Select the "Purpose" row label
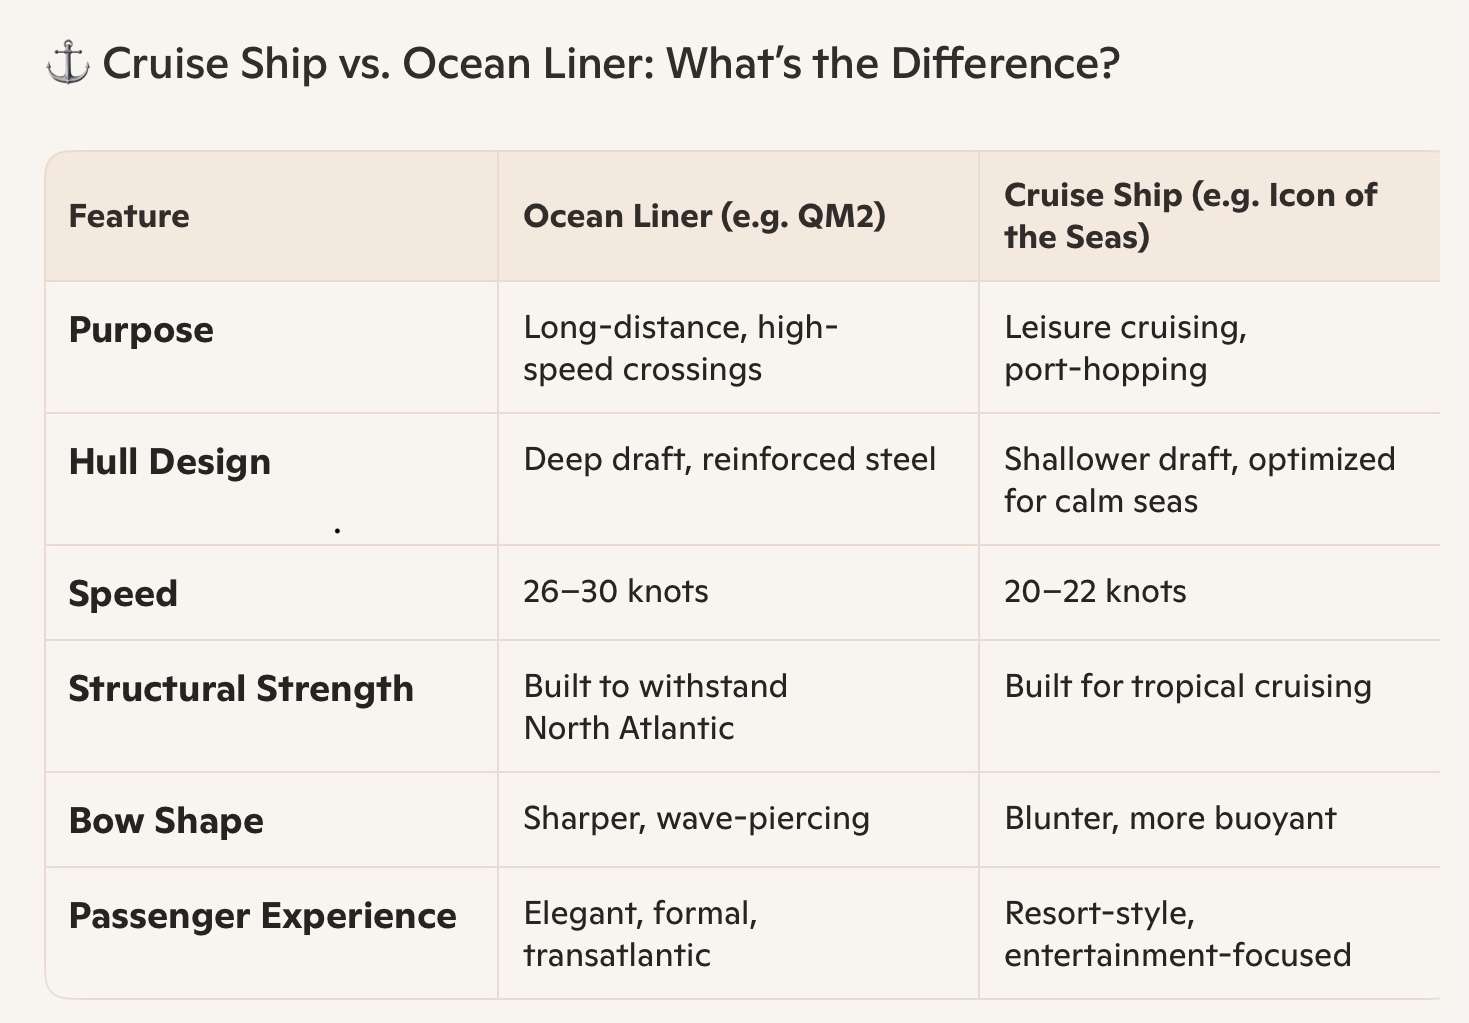Image resolution: width=1469 pixels, height=1023 pixels. pyautogui.click(x=141, y=330)
